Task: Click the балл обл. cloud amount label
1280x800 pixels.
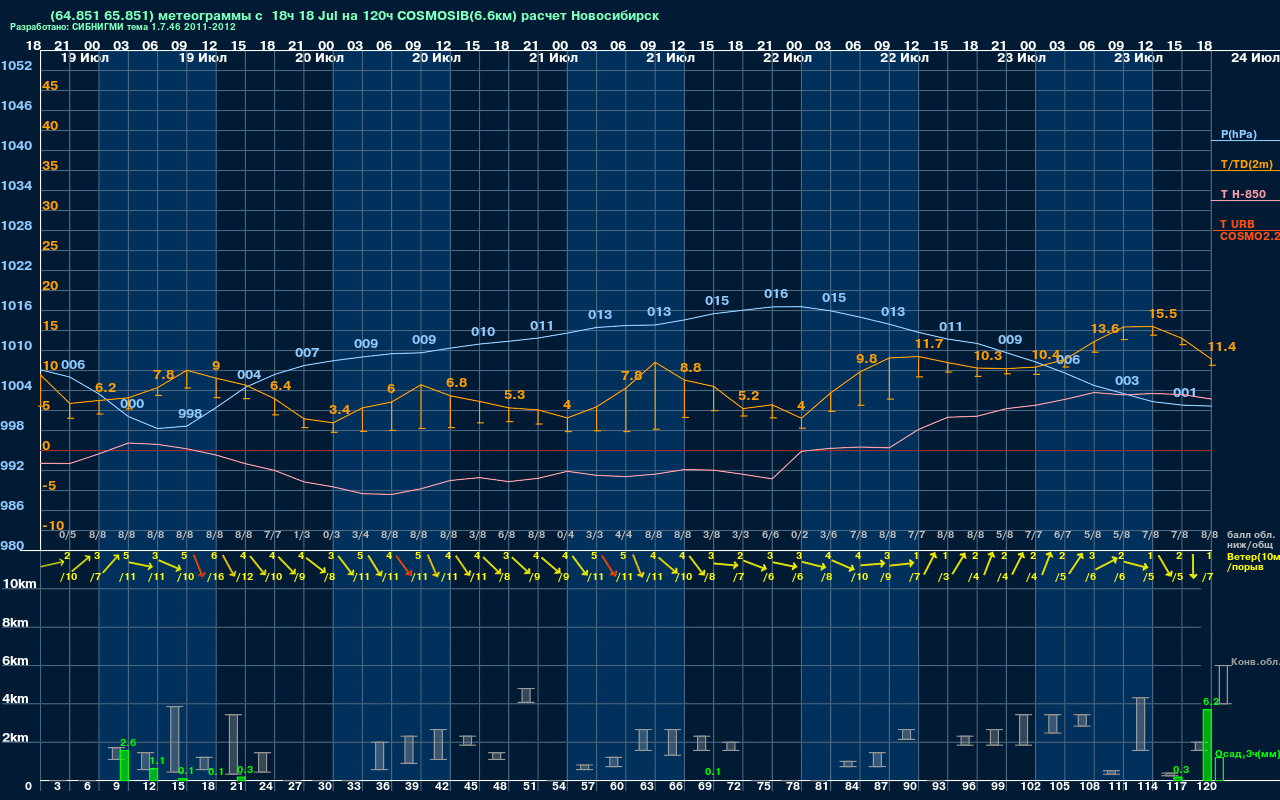Action: (1251, 534)
